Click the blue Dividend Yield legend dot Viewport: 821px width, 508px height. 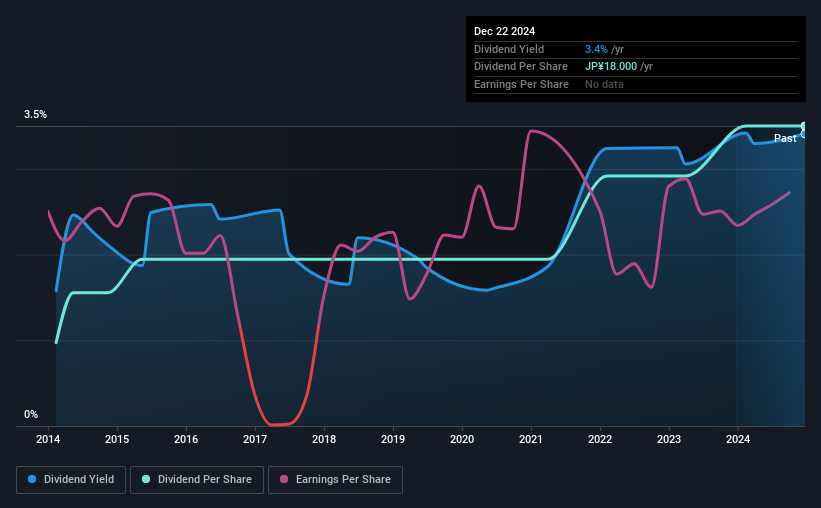32,479
